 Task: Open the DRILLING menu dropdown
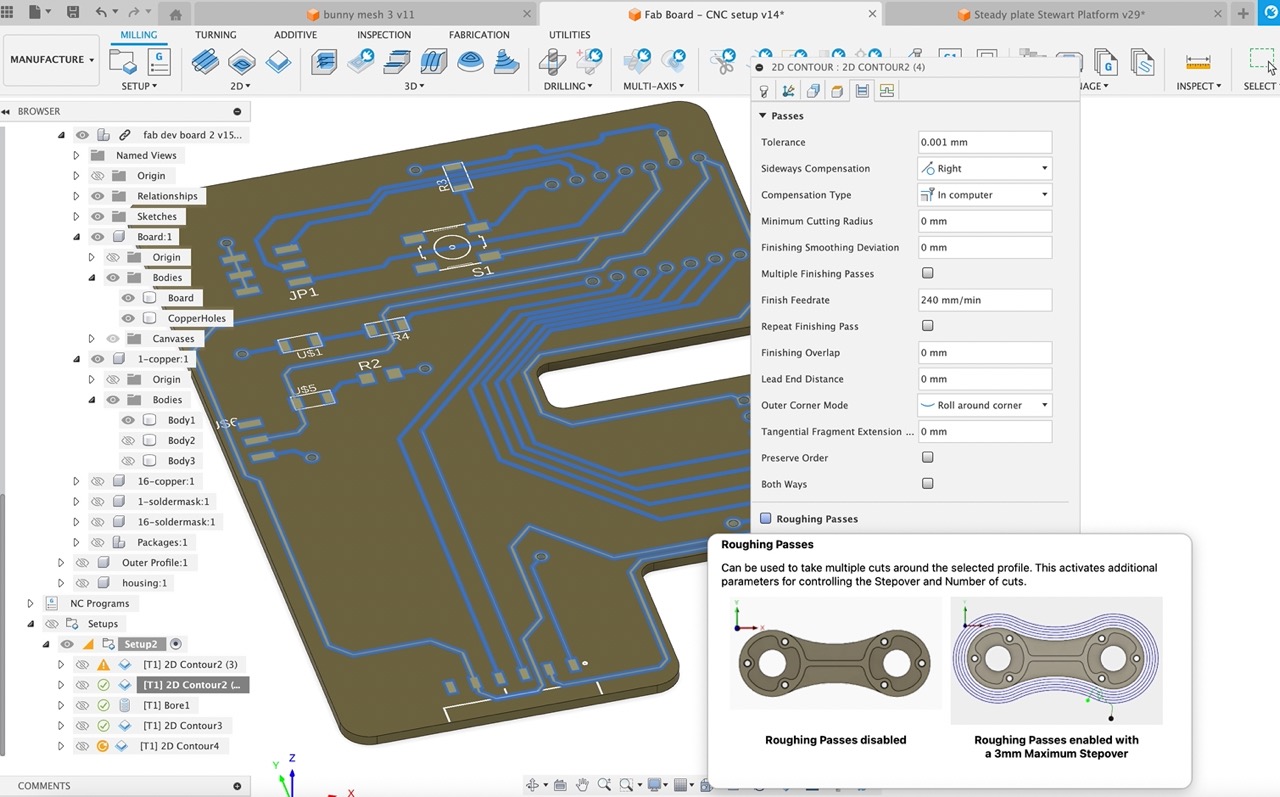568,86
